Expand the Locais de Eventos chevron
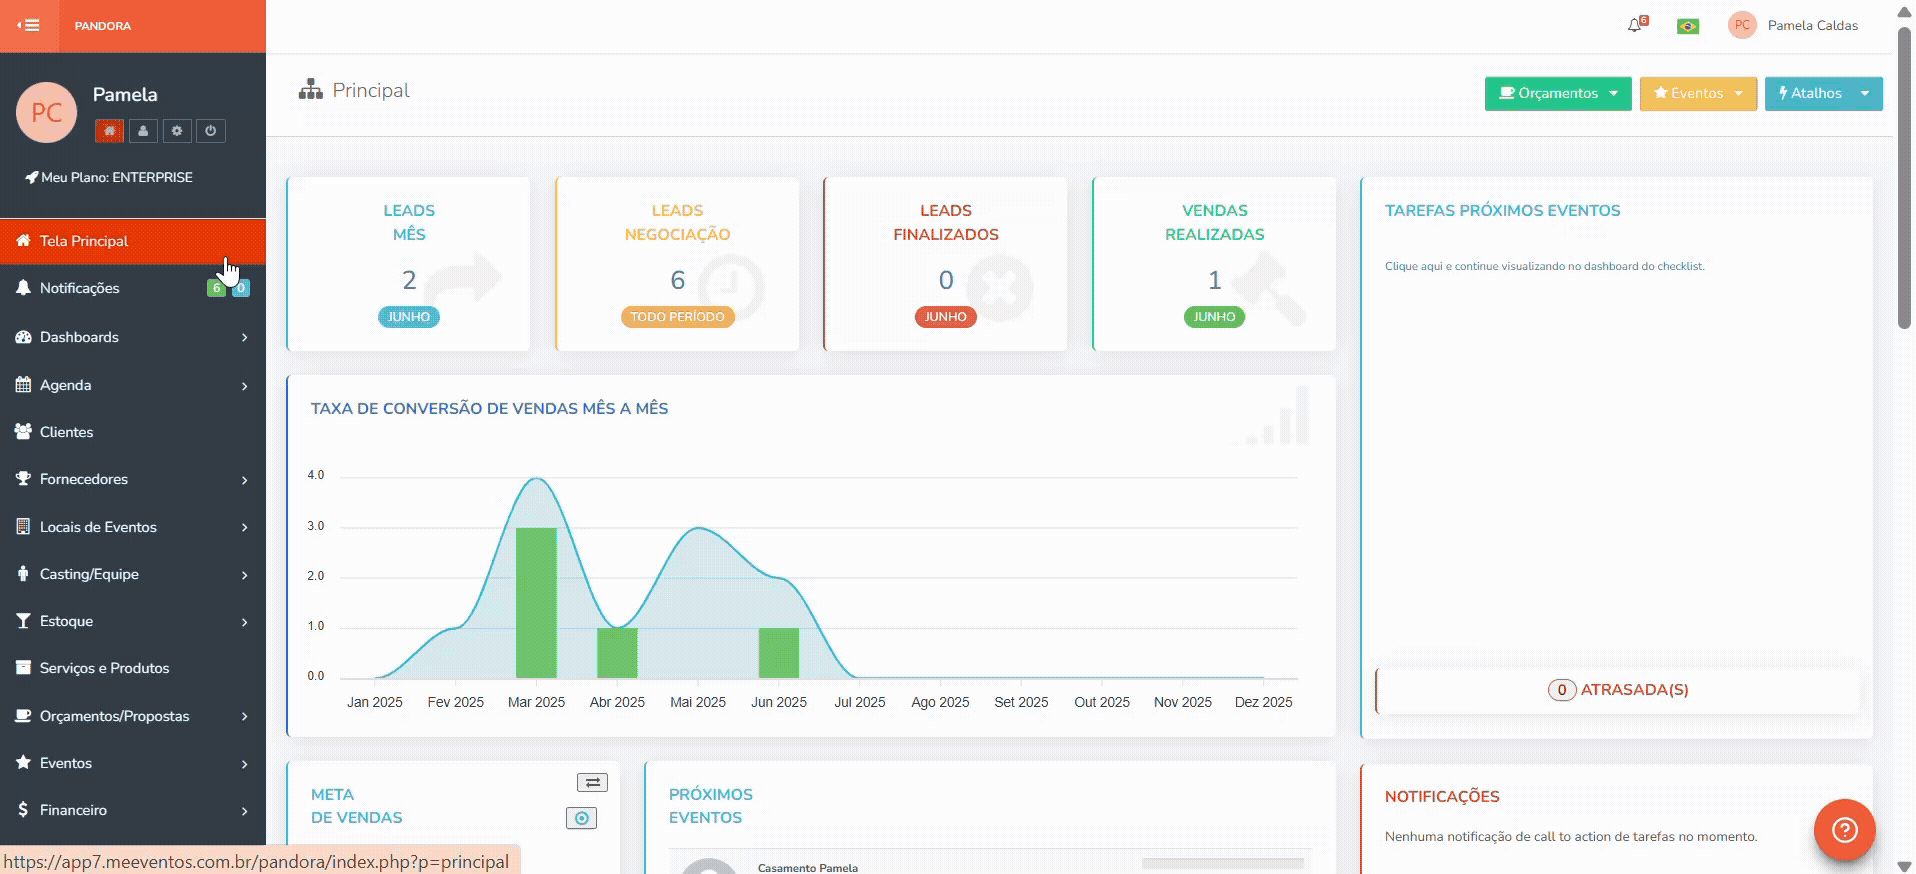The width and height of the screenshot is (1916, 874). (244, 527)
